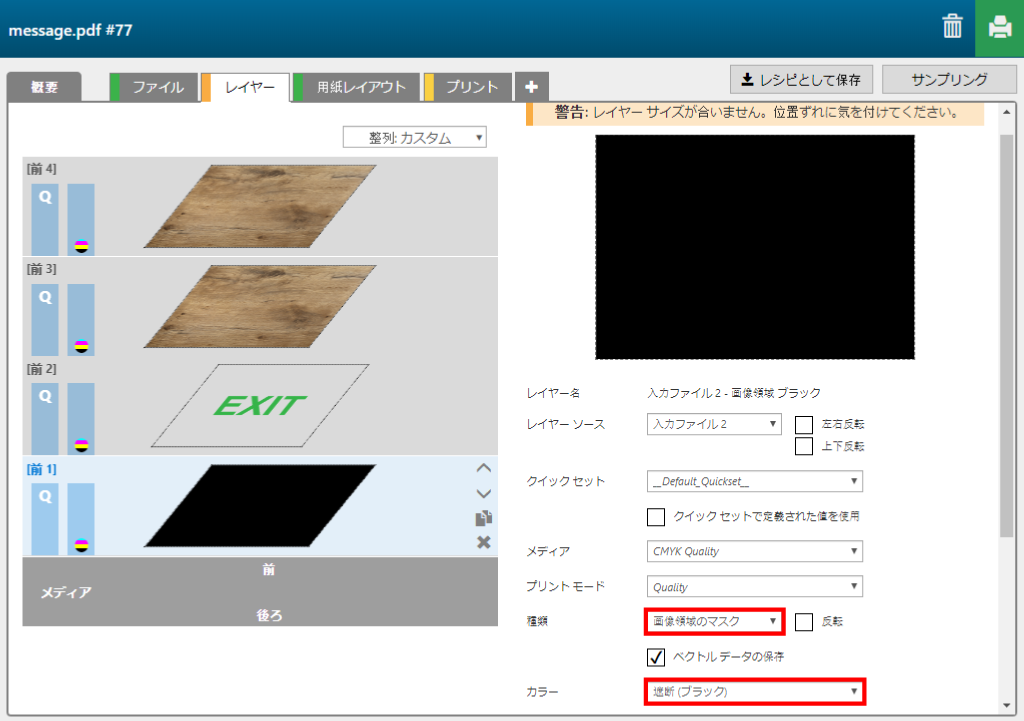Viewport: 1024px width, 721px height.
Task: Click the 警告 layer size warning message
Action: [x=757, y=112]
